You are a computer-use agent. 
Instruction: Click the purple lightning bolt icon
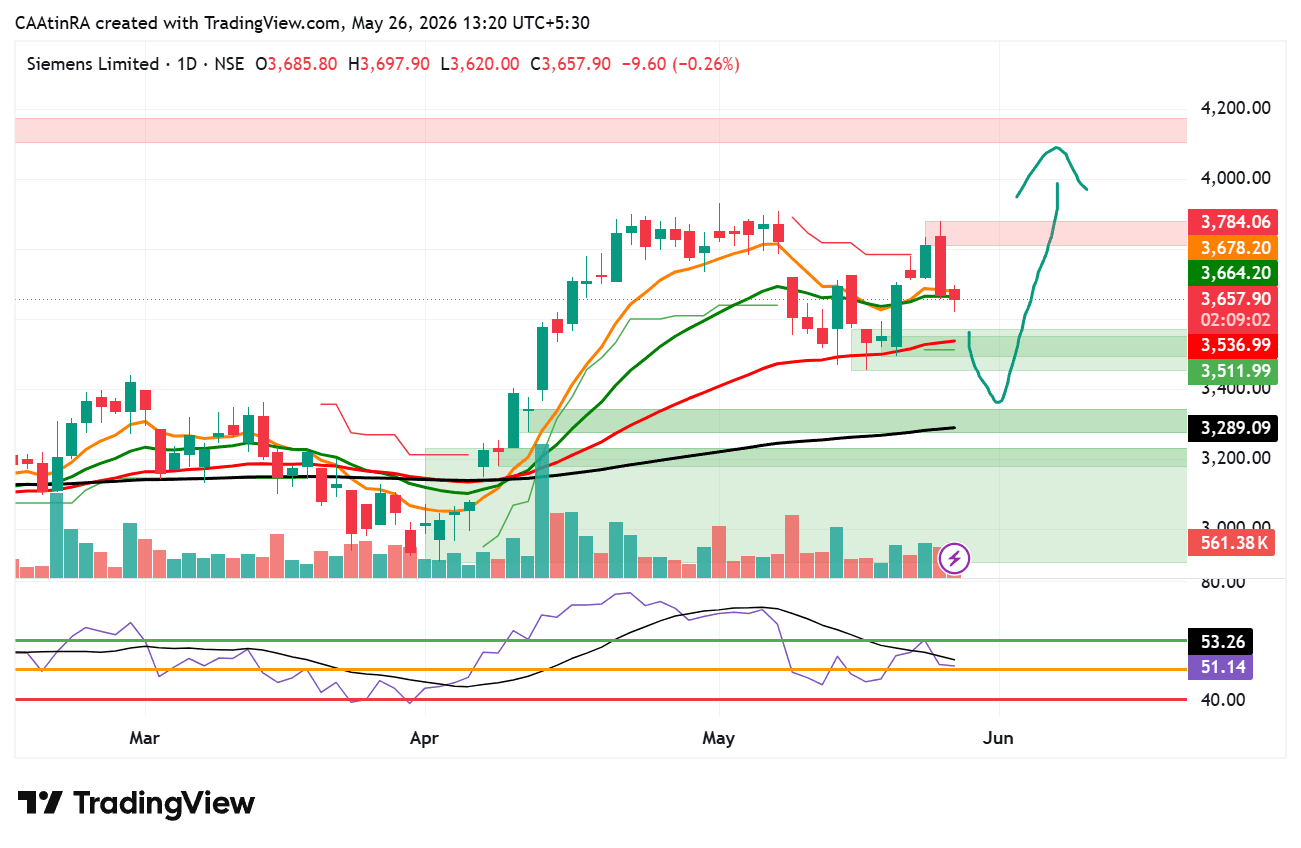coord(955,557)
